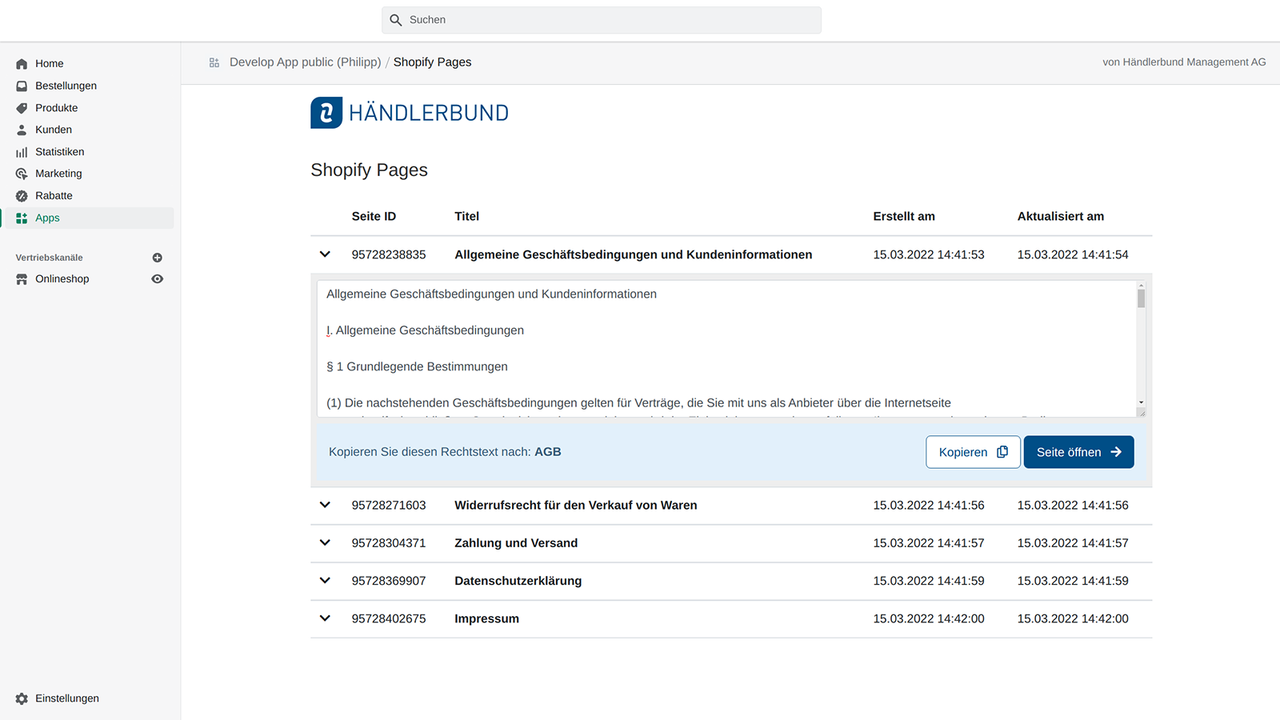1280x720 pixels.
Task: Select the Shopify Pages breadcrumb
Action: 432,61
